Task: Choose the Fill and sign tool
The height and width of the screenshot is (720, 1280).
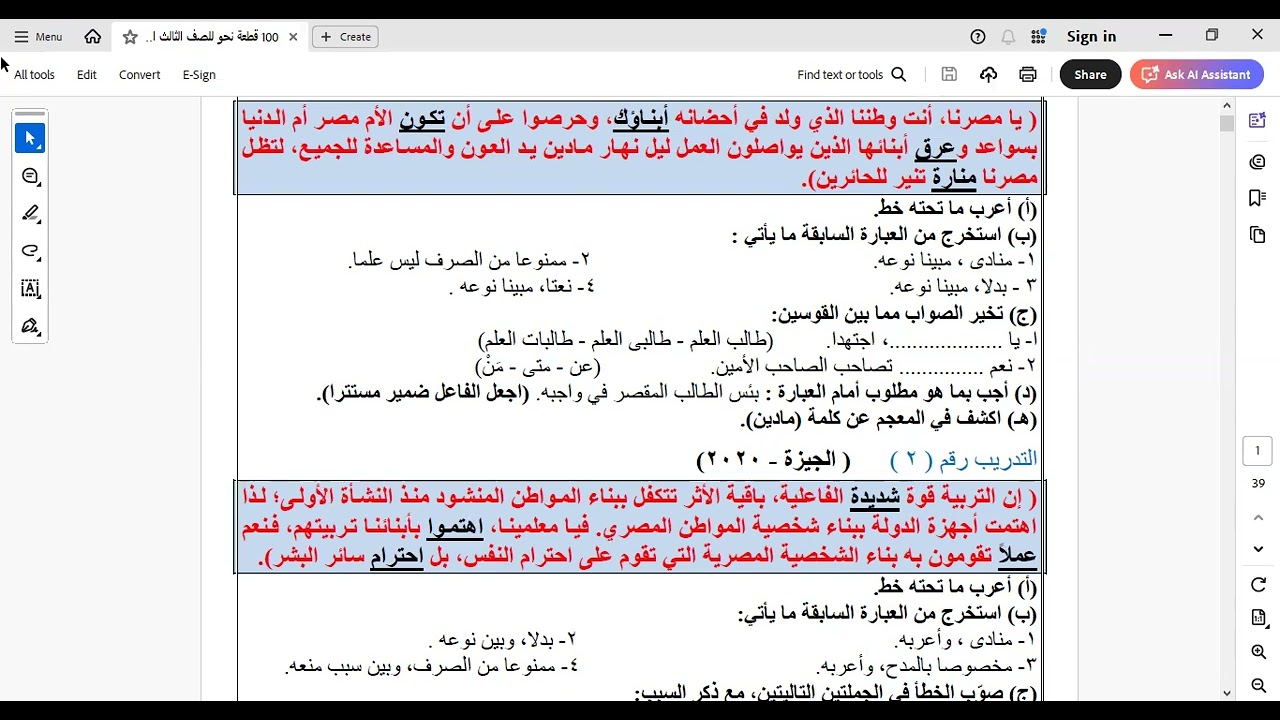Action: [x=30, y=326]
